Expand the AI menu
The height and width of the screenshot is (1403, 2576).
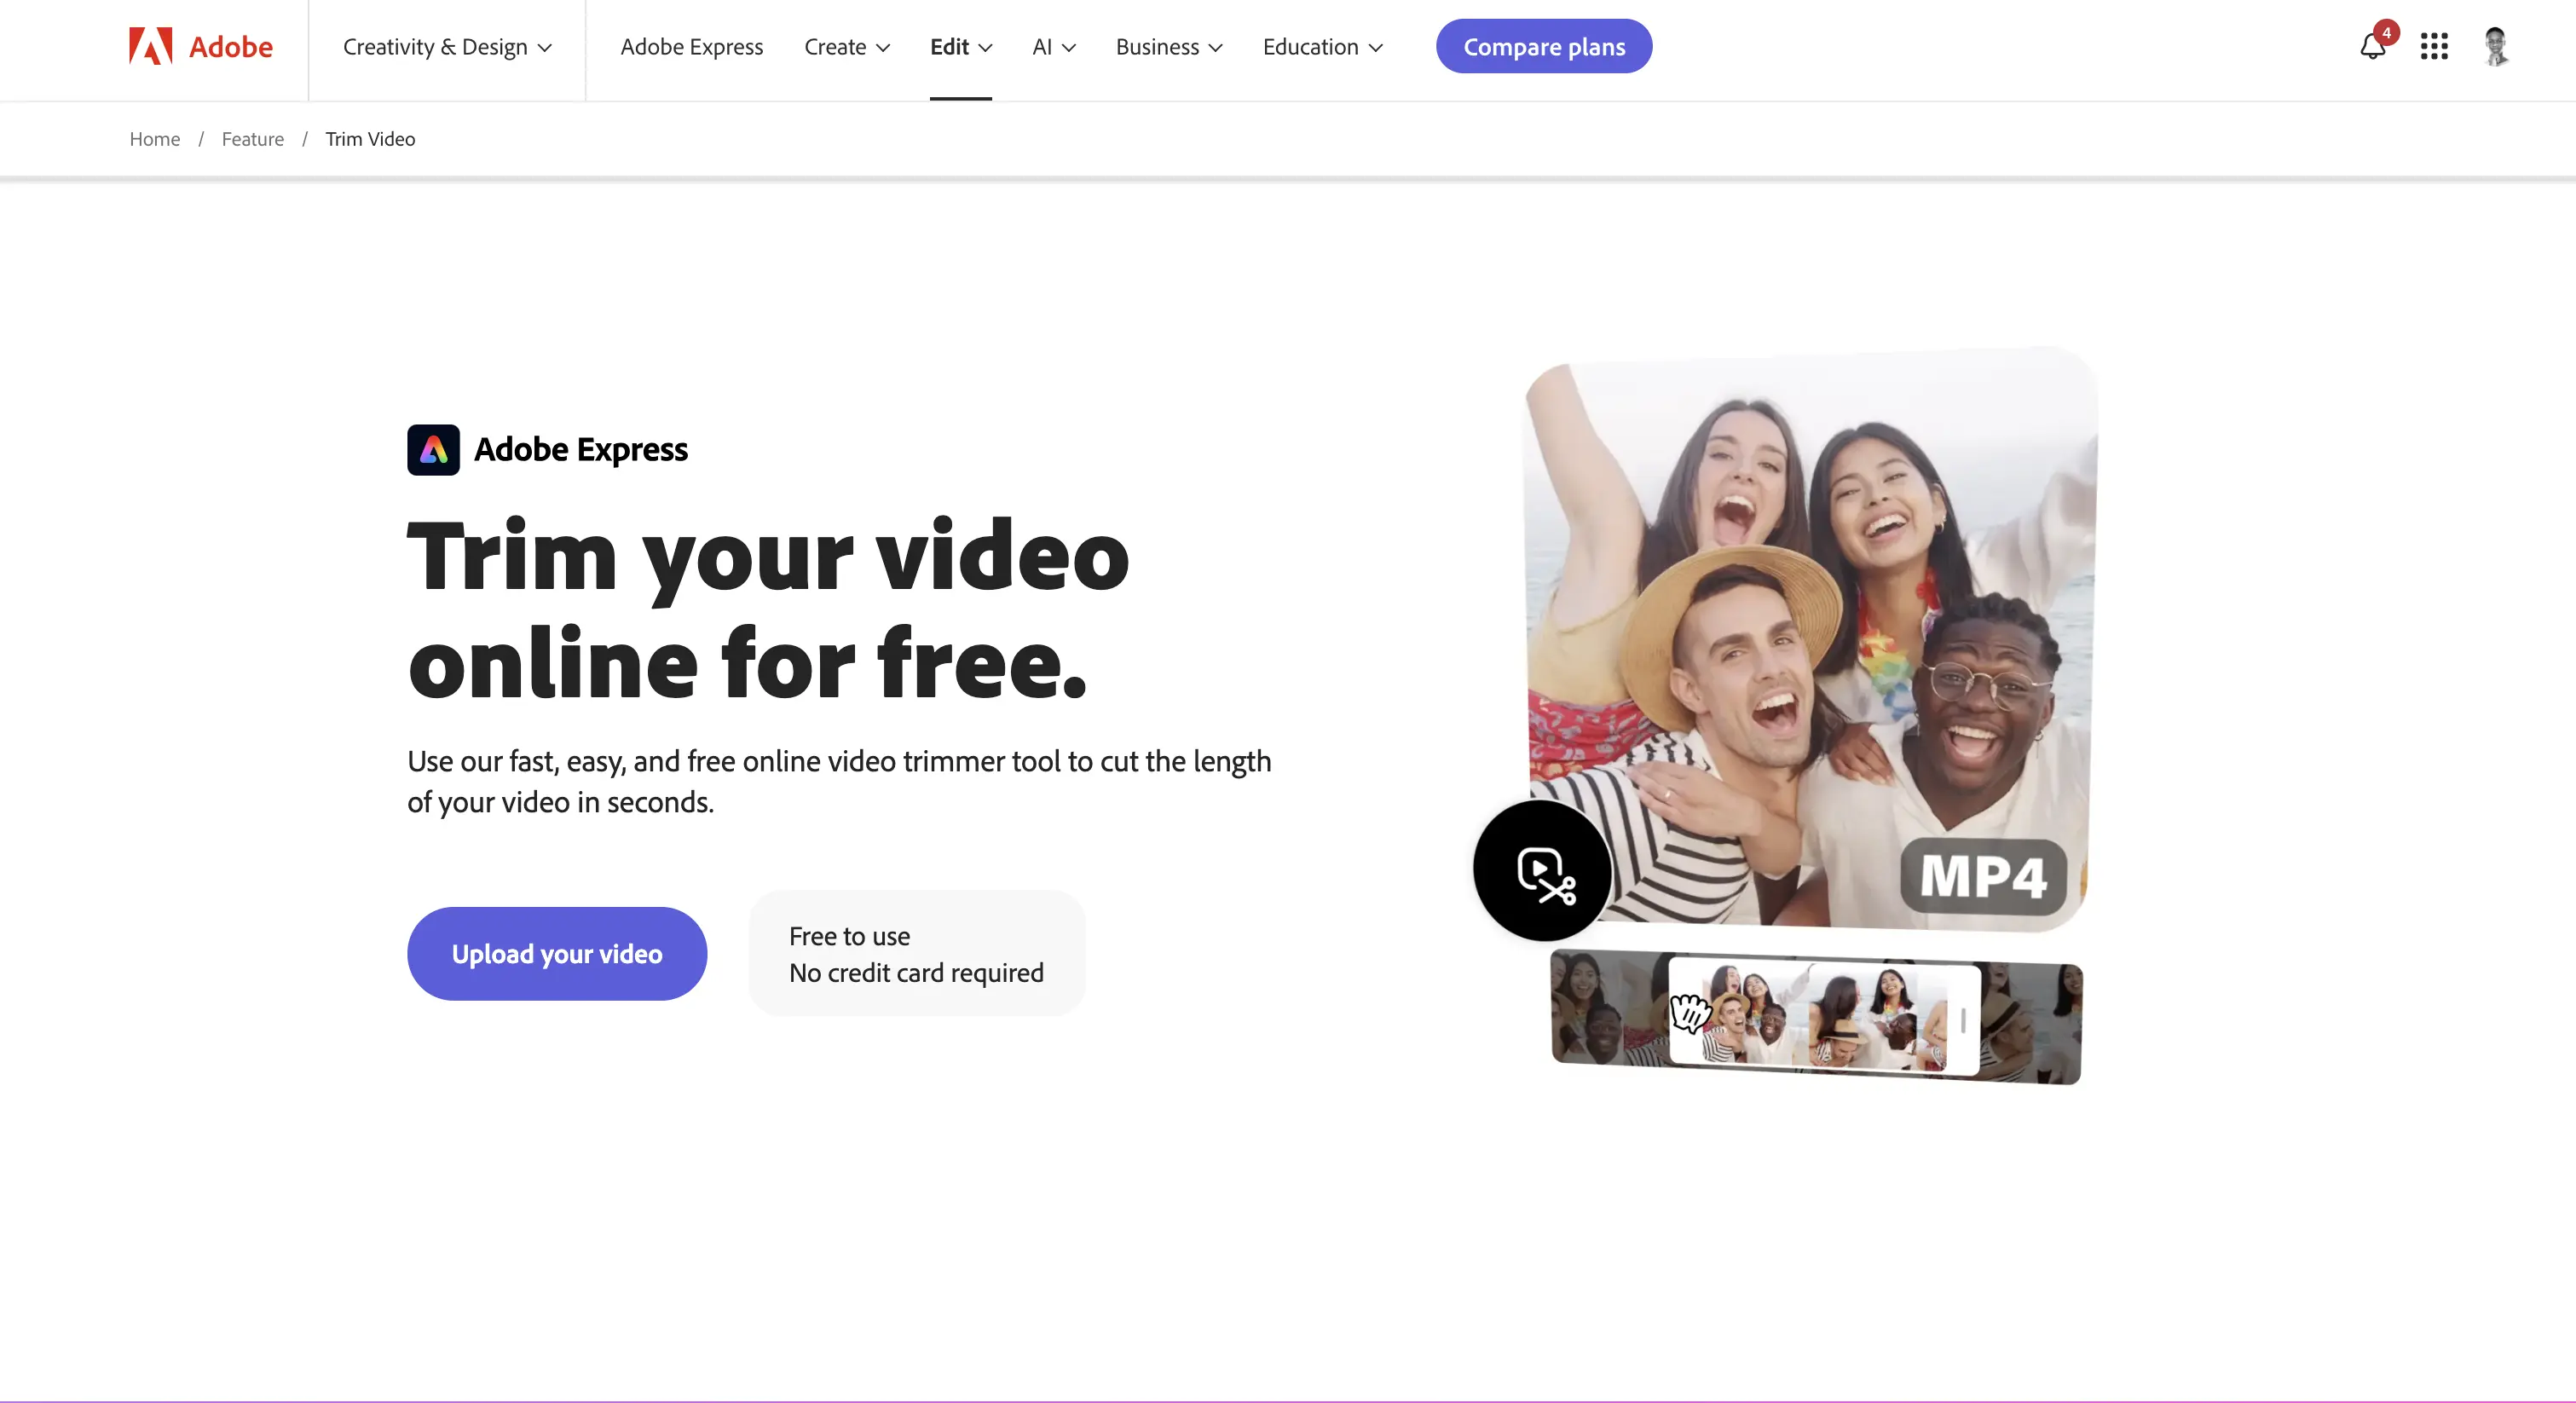click(1054, 47)
